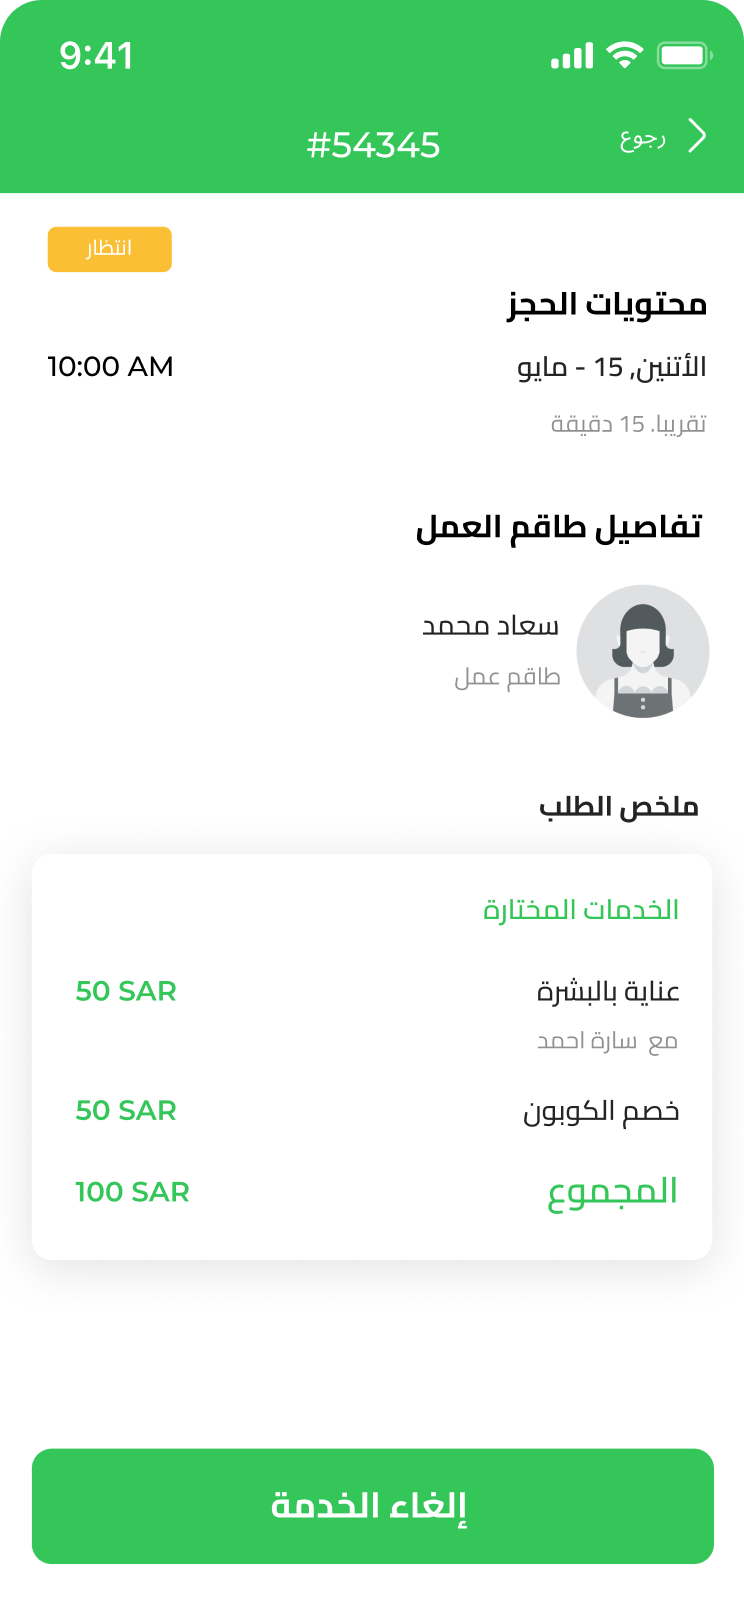Tap the battery status icon

pos(684,56)
